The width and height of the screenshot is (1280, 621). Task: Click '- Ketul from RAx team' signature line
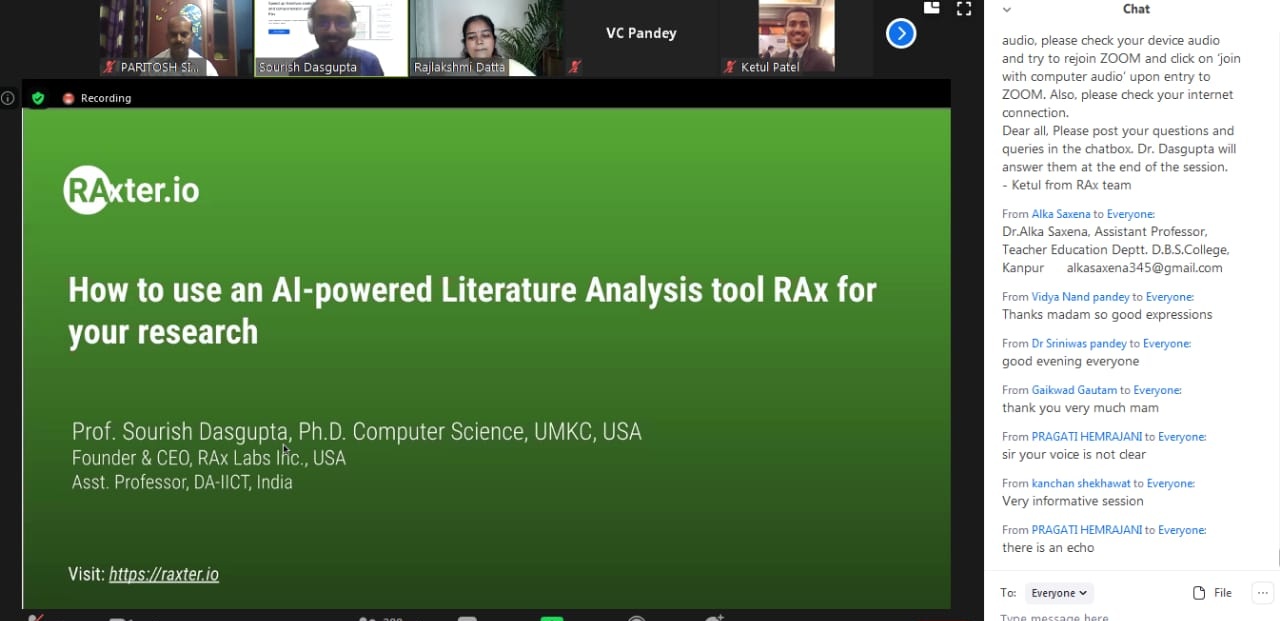[1067, 185]
